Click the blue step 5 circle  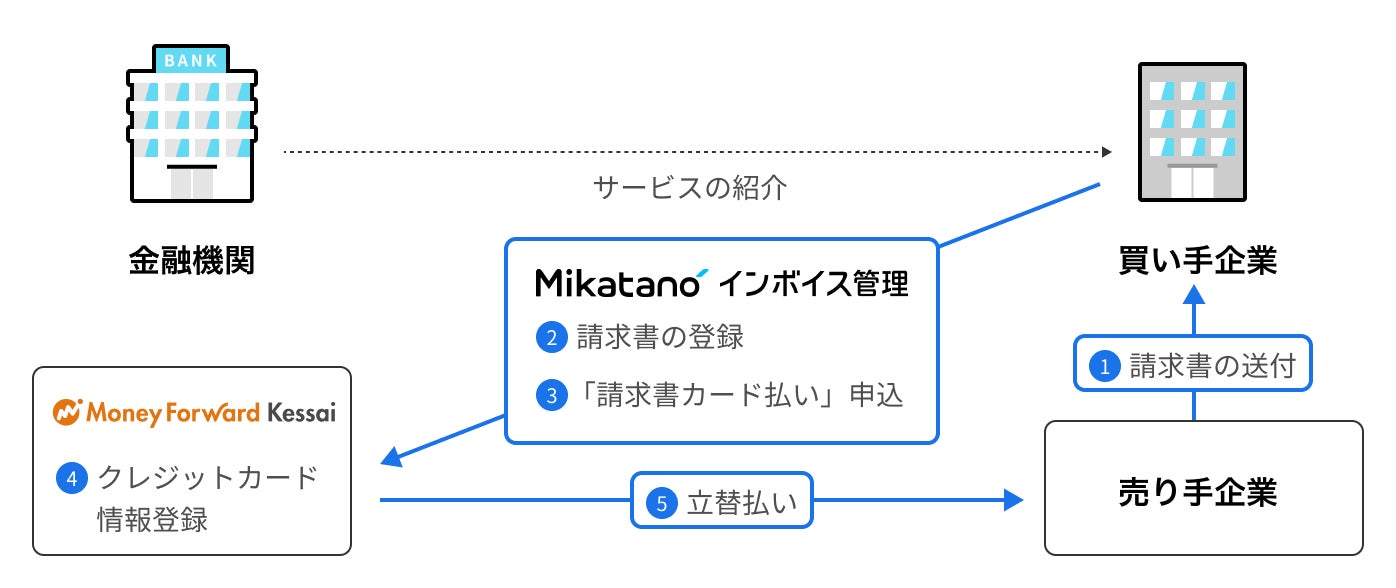click(661, 504)
